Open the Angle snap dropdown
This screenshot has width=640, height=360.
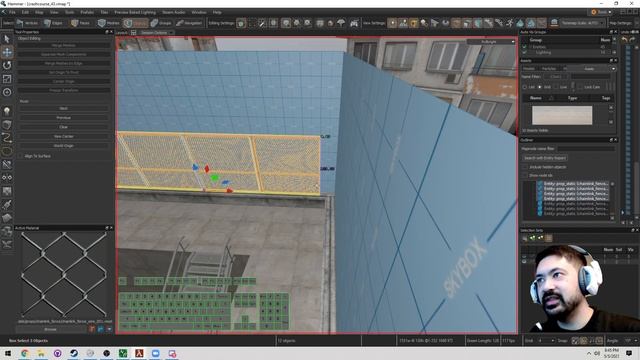click(x=630, y=340)
